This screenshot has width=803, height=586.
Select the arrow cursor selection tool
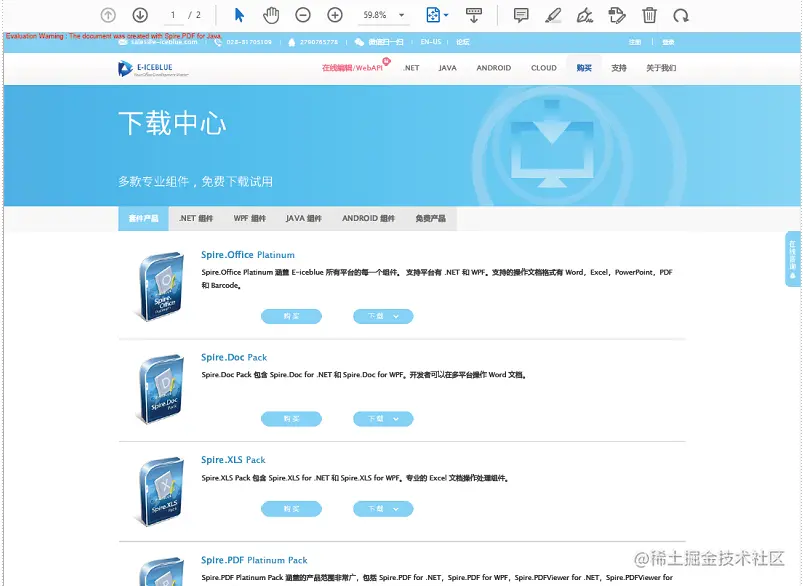click(x=239, y=15)
